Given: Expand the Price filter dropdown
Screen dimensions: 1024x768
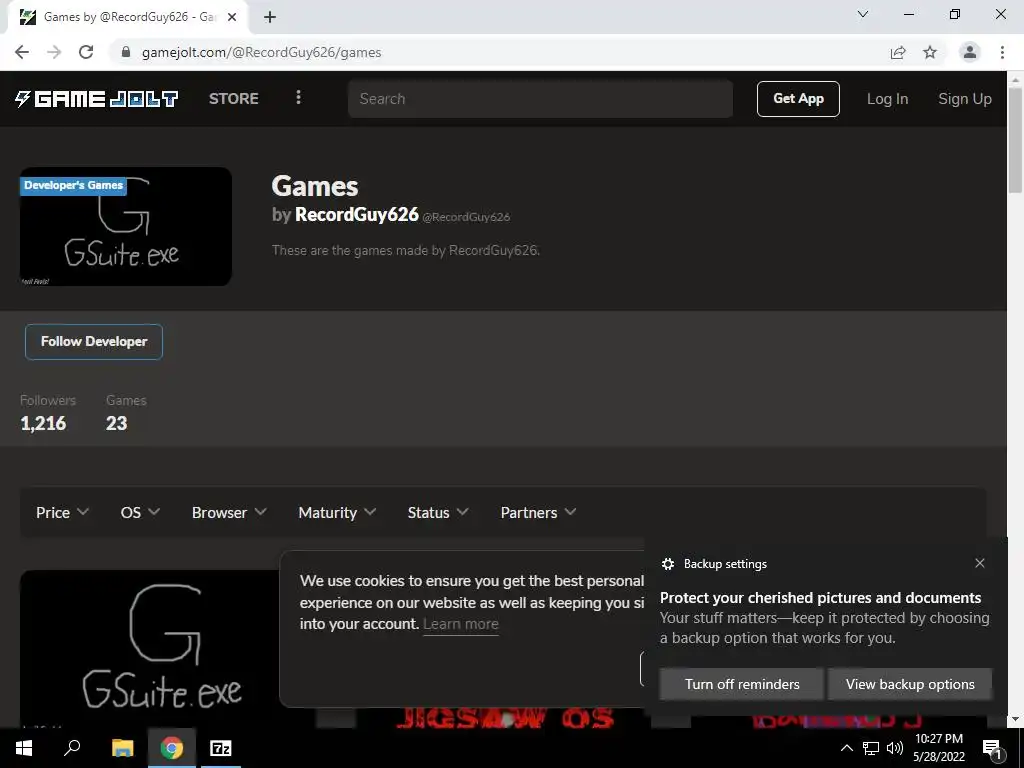Looking at the screenshot, I should tap(62, 513).
